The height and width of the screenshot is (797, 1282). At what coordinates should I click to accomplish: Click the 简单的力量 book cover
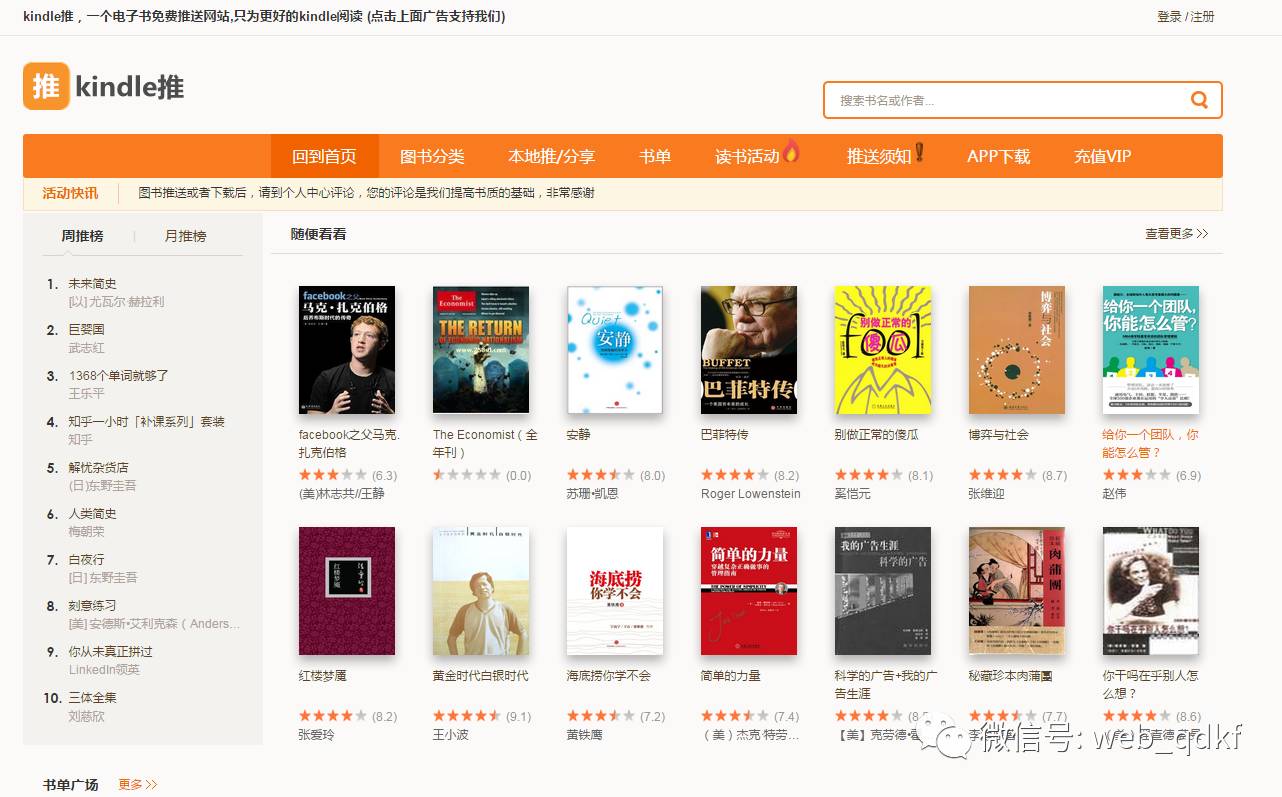[749, 591]
